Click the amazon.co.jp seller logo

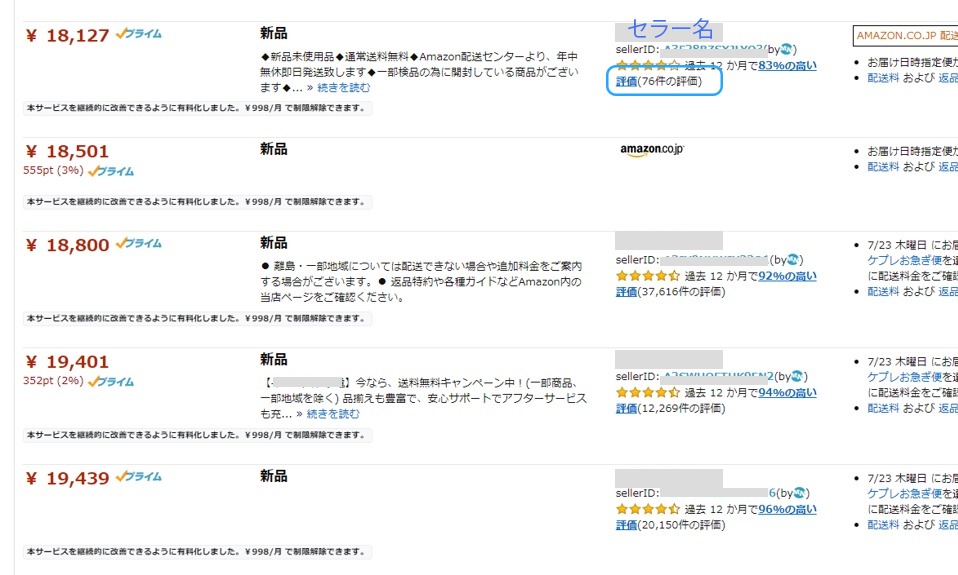652,150
